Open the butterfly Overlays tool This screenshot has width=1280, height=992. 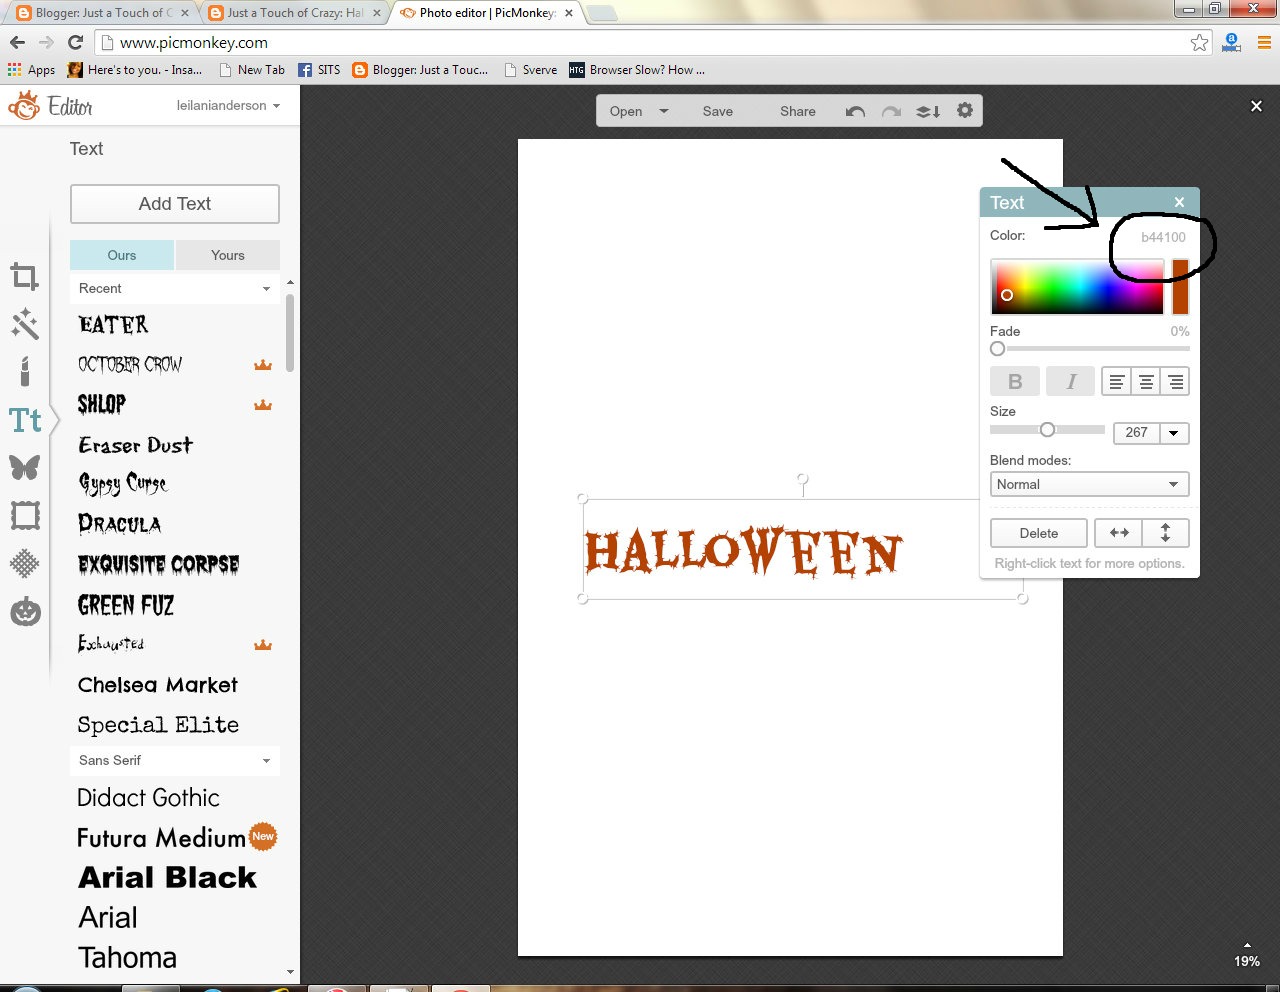pos(25,467)
